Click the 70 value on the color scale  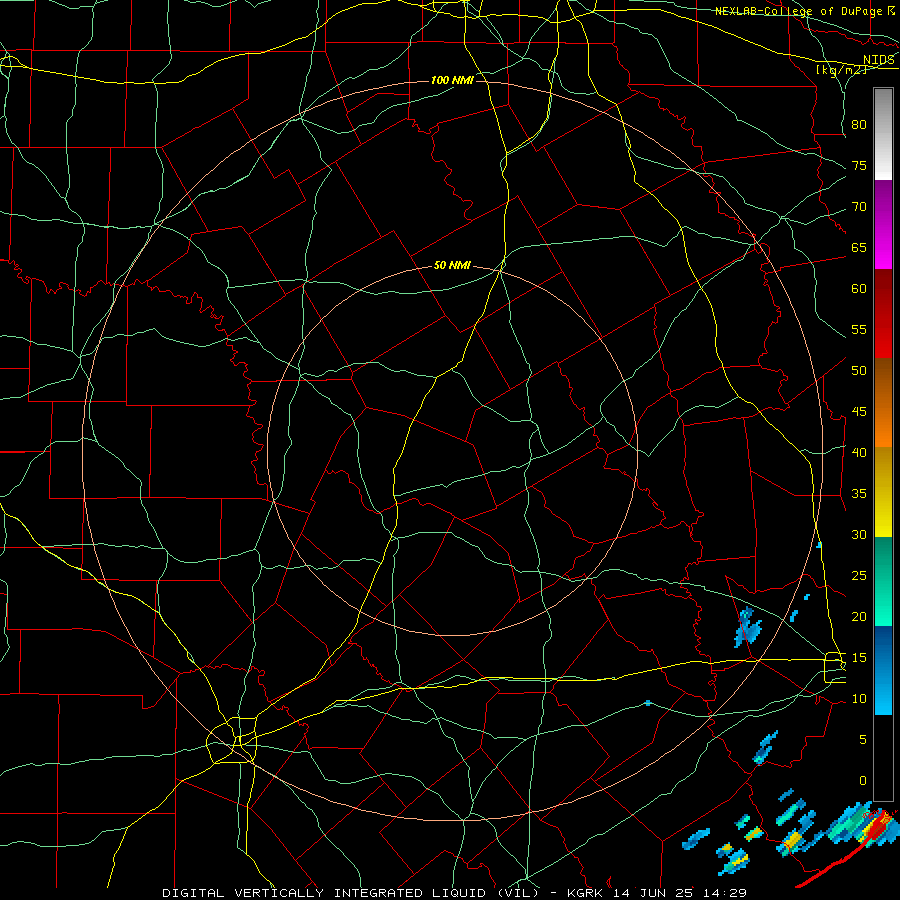click(859, 207)
